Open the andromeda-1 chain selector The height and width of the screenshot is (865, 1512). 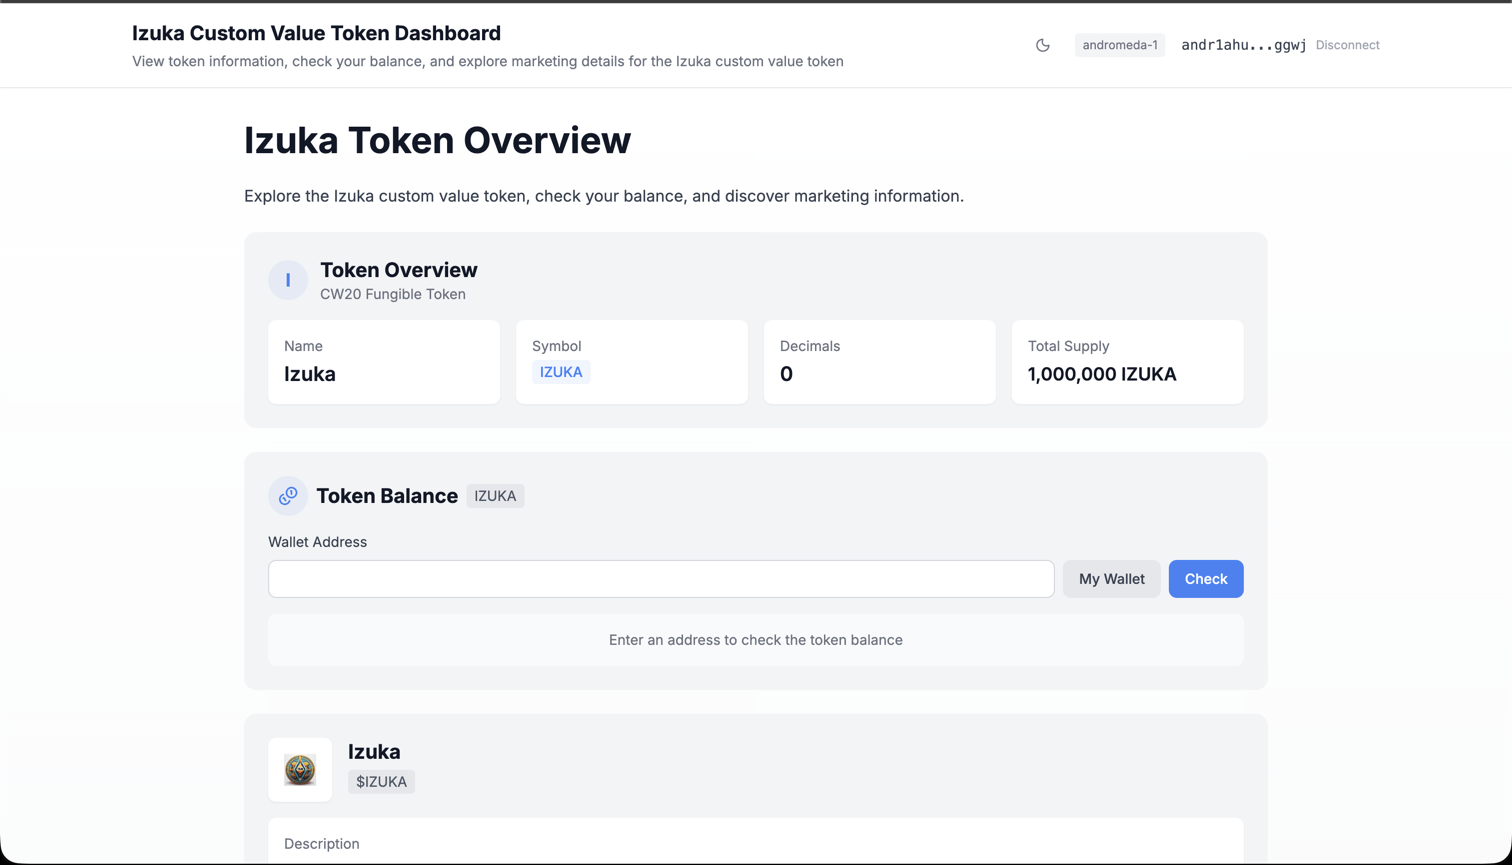coord(1119,45)
